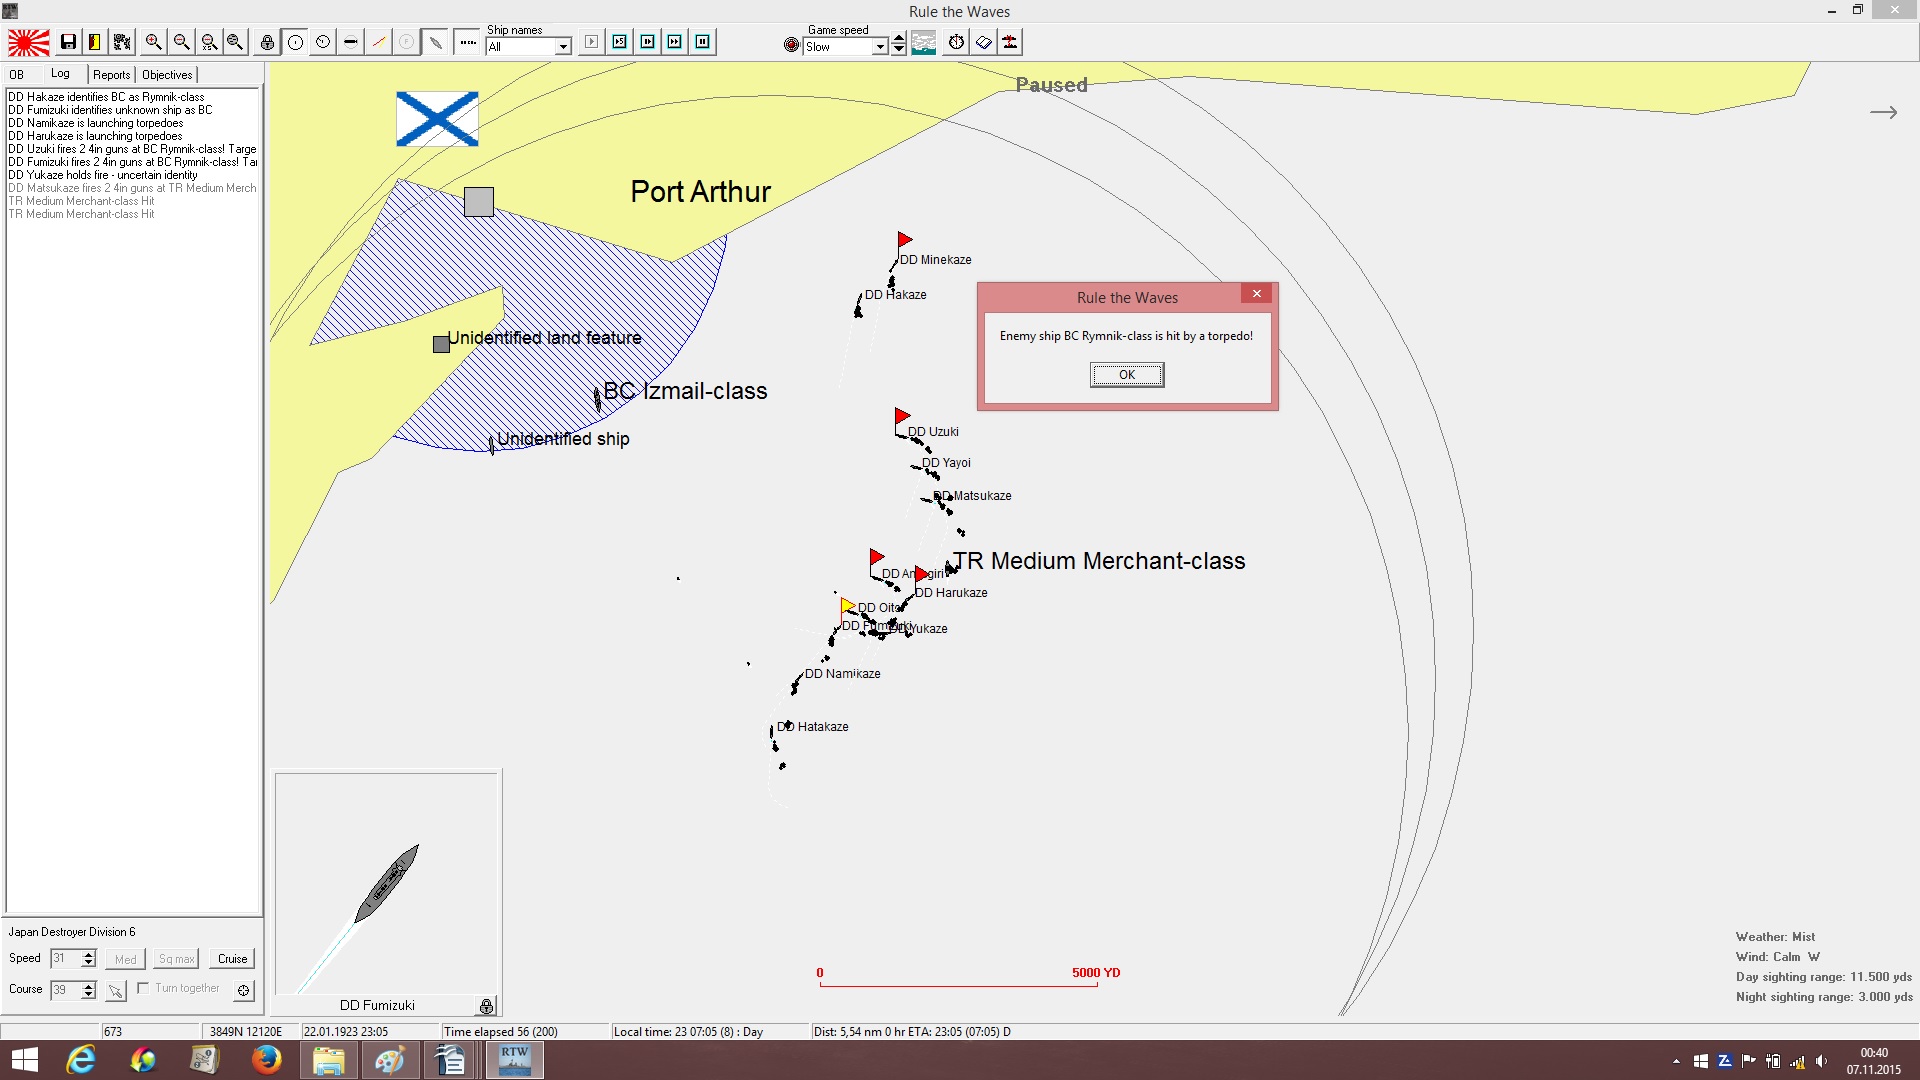Open the Game speed dropdown
This screenshot has width=1920, height=1080.
click(x=846, y=47)
